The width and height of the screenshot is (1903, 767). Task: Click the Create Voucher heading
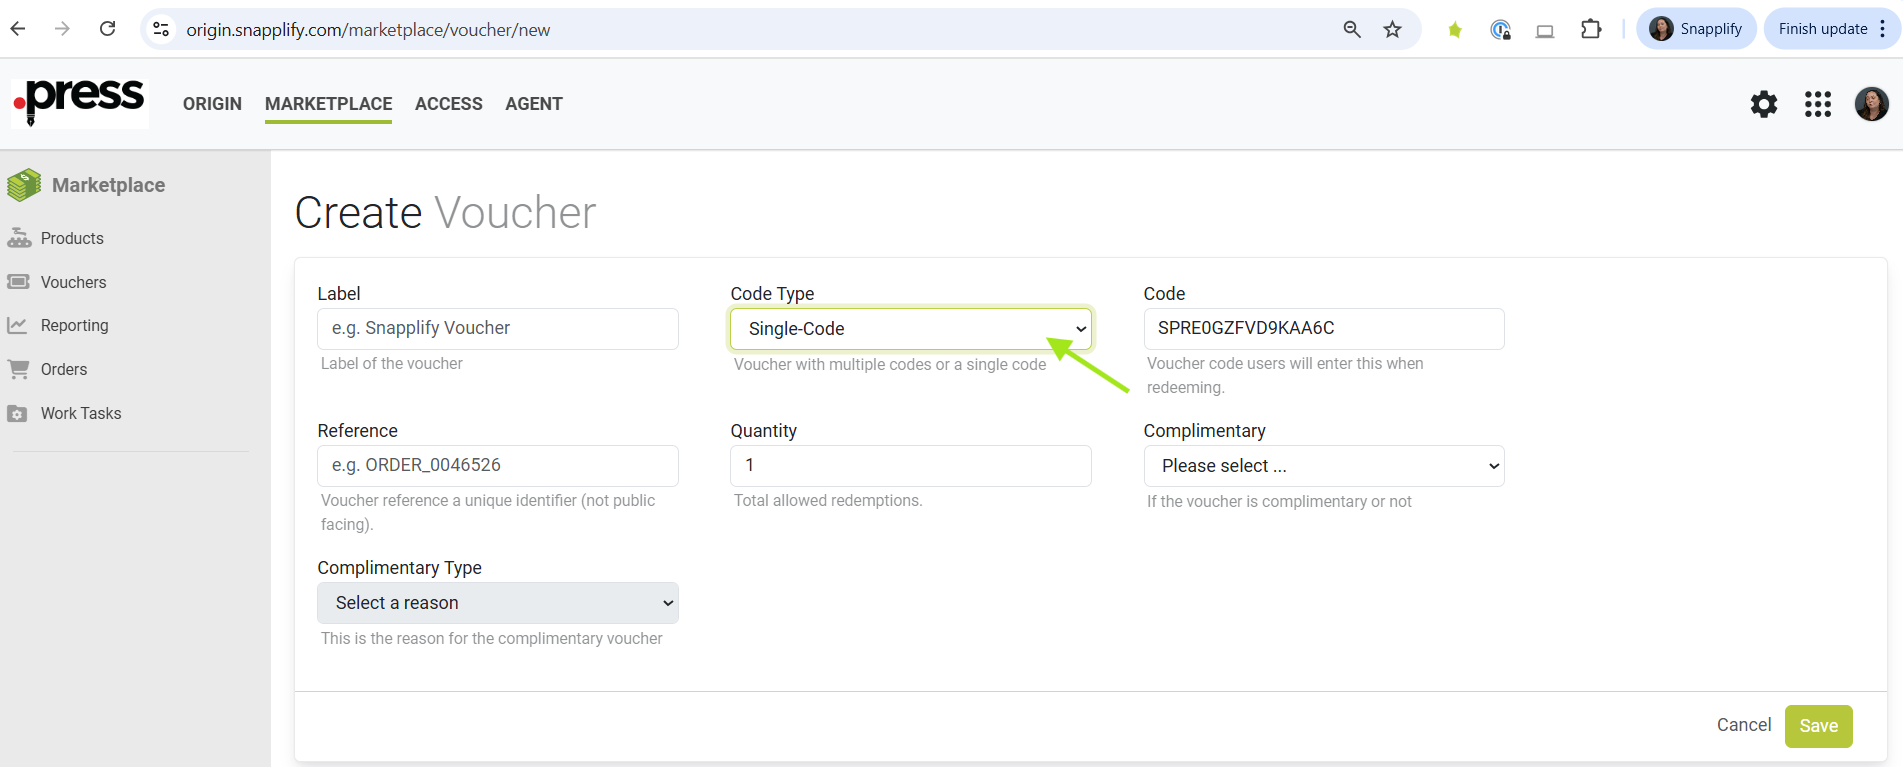pyautogui.click(x=445, y=212)
